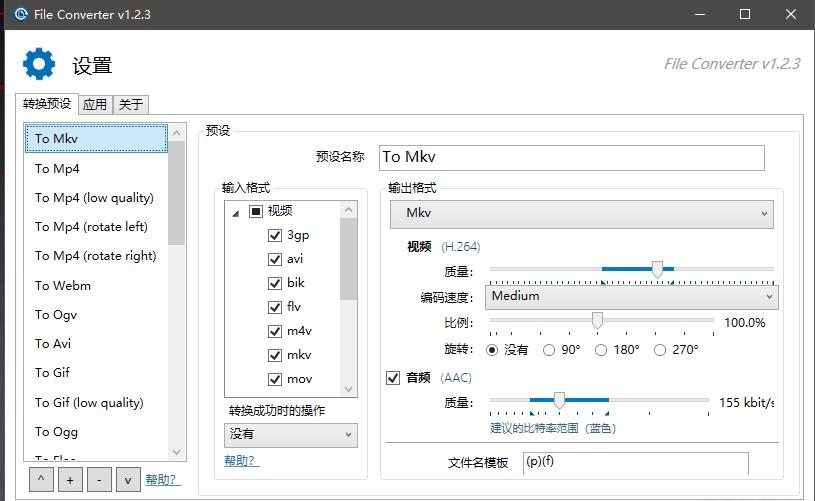Uncheck the mov input format
Viewport: 815px width, 501px height.
click(x=274, y=379)
